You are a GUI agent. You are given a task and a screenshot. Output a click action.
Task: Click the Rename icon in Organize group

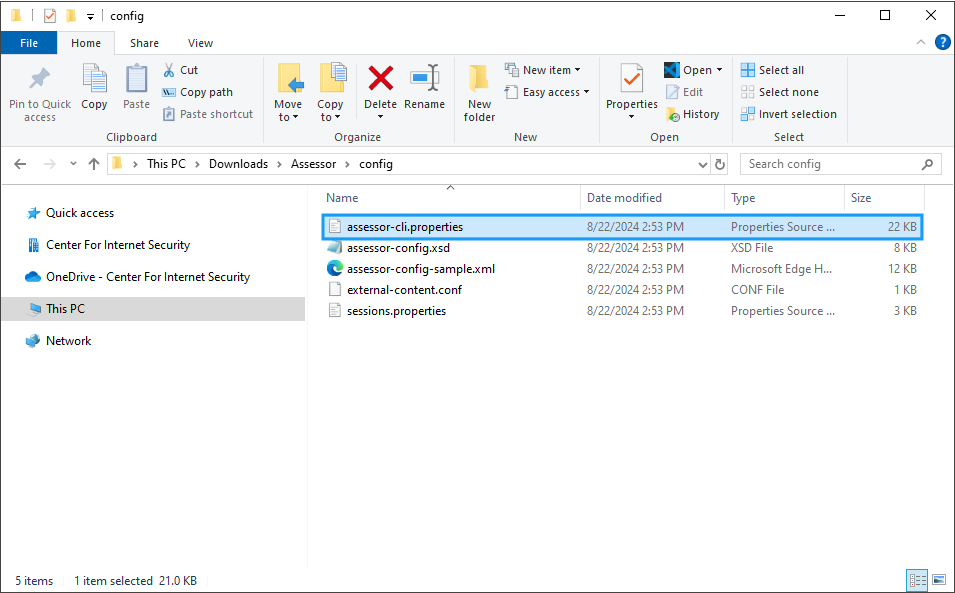(x=424, y=80)
